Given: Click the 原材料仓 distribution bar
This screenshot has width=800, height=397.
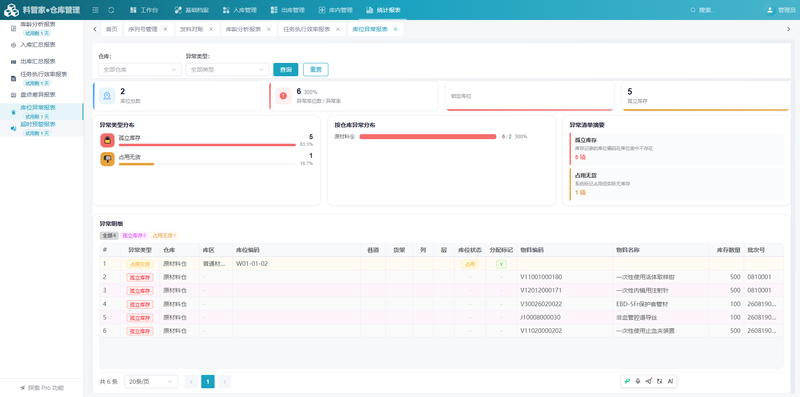Looking at the screenshot, I should coord(428,136).
